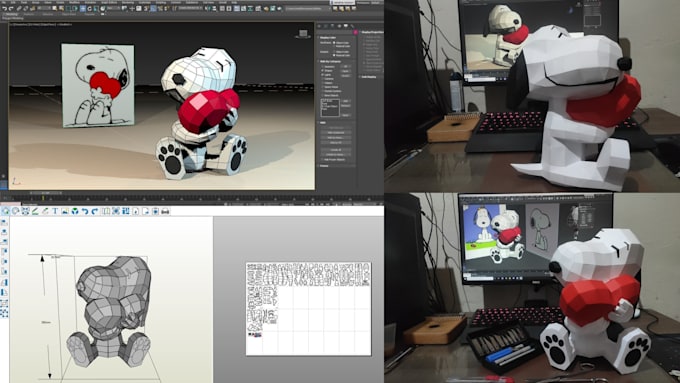Click bottom icon in Pepakura left sidebar

pos(4,313)
